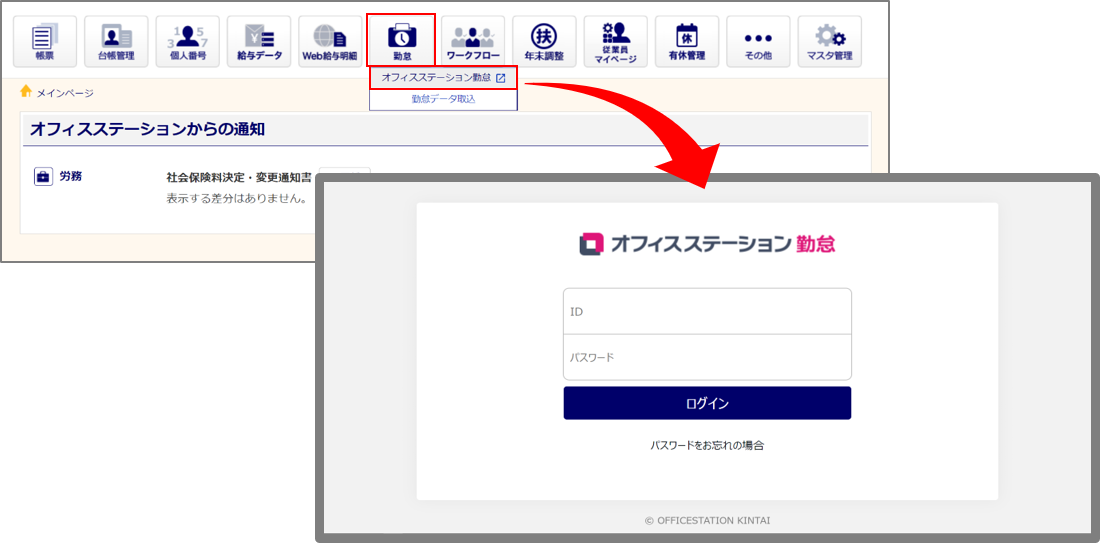This screenshot has height=543, width=1100.
Task: Click the © OFFICESTATION KINTAI footer text
Action: pos(707,521)
